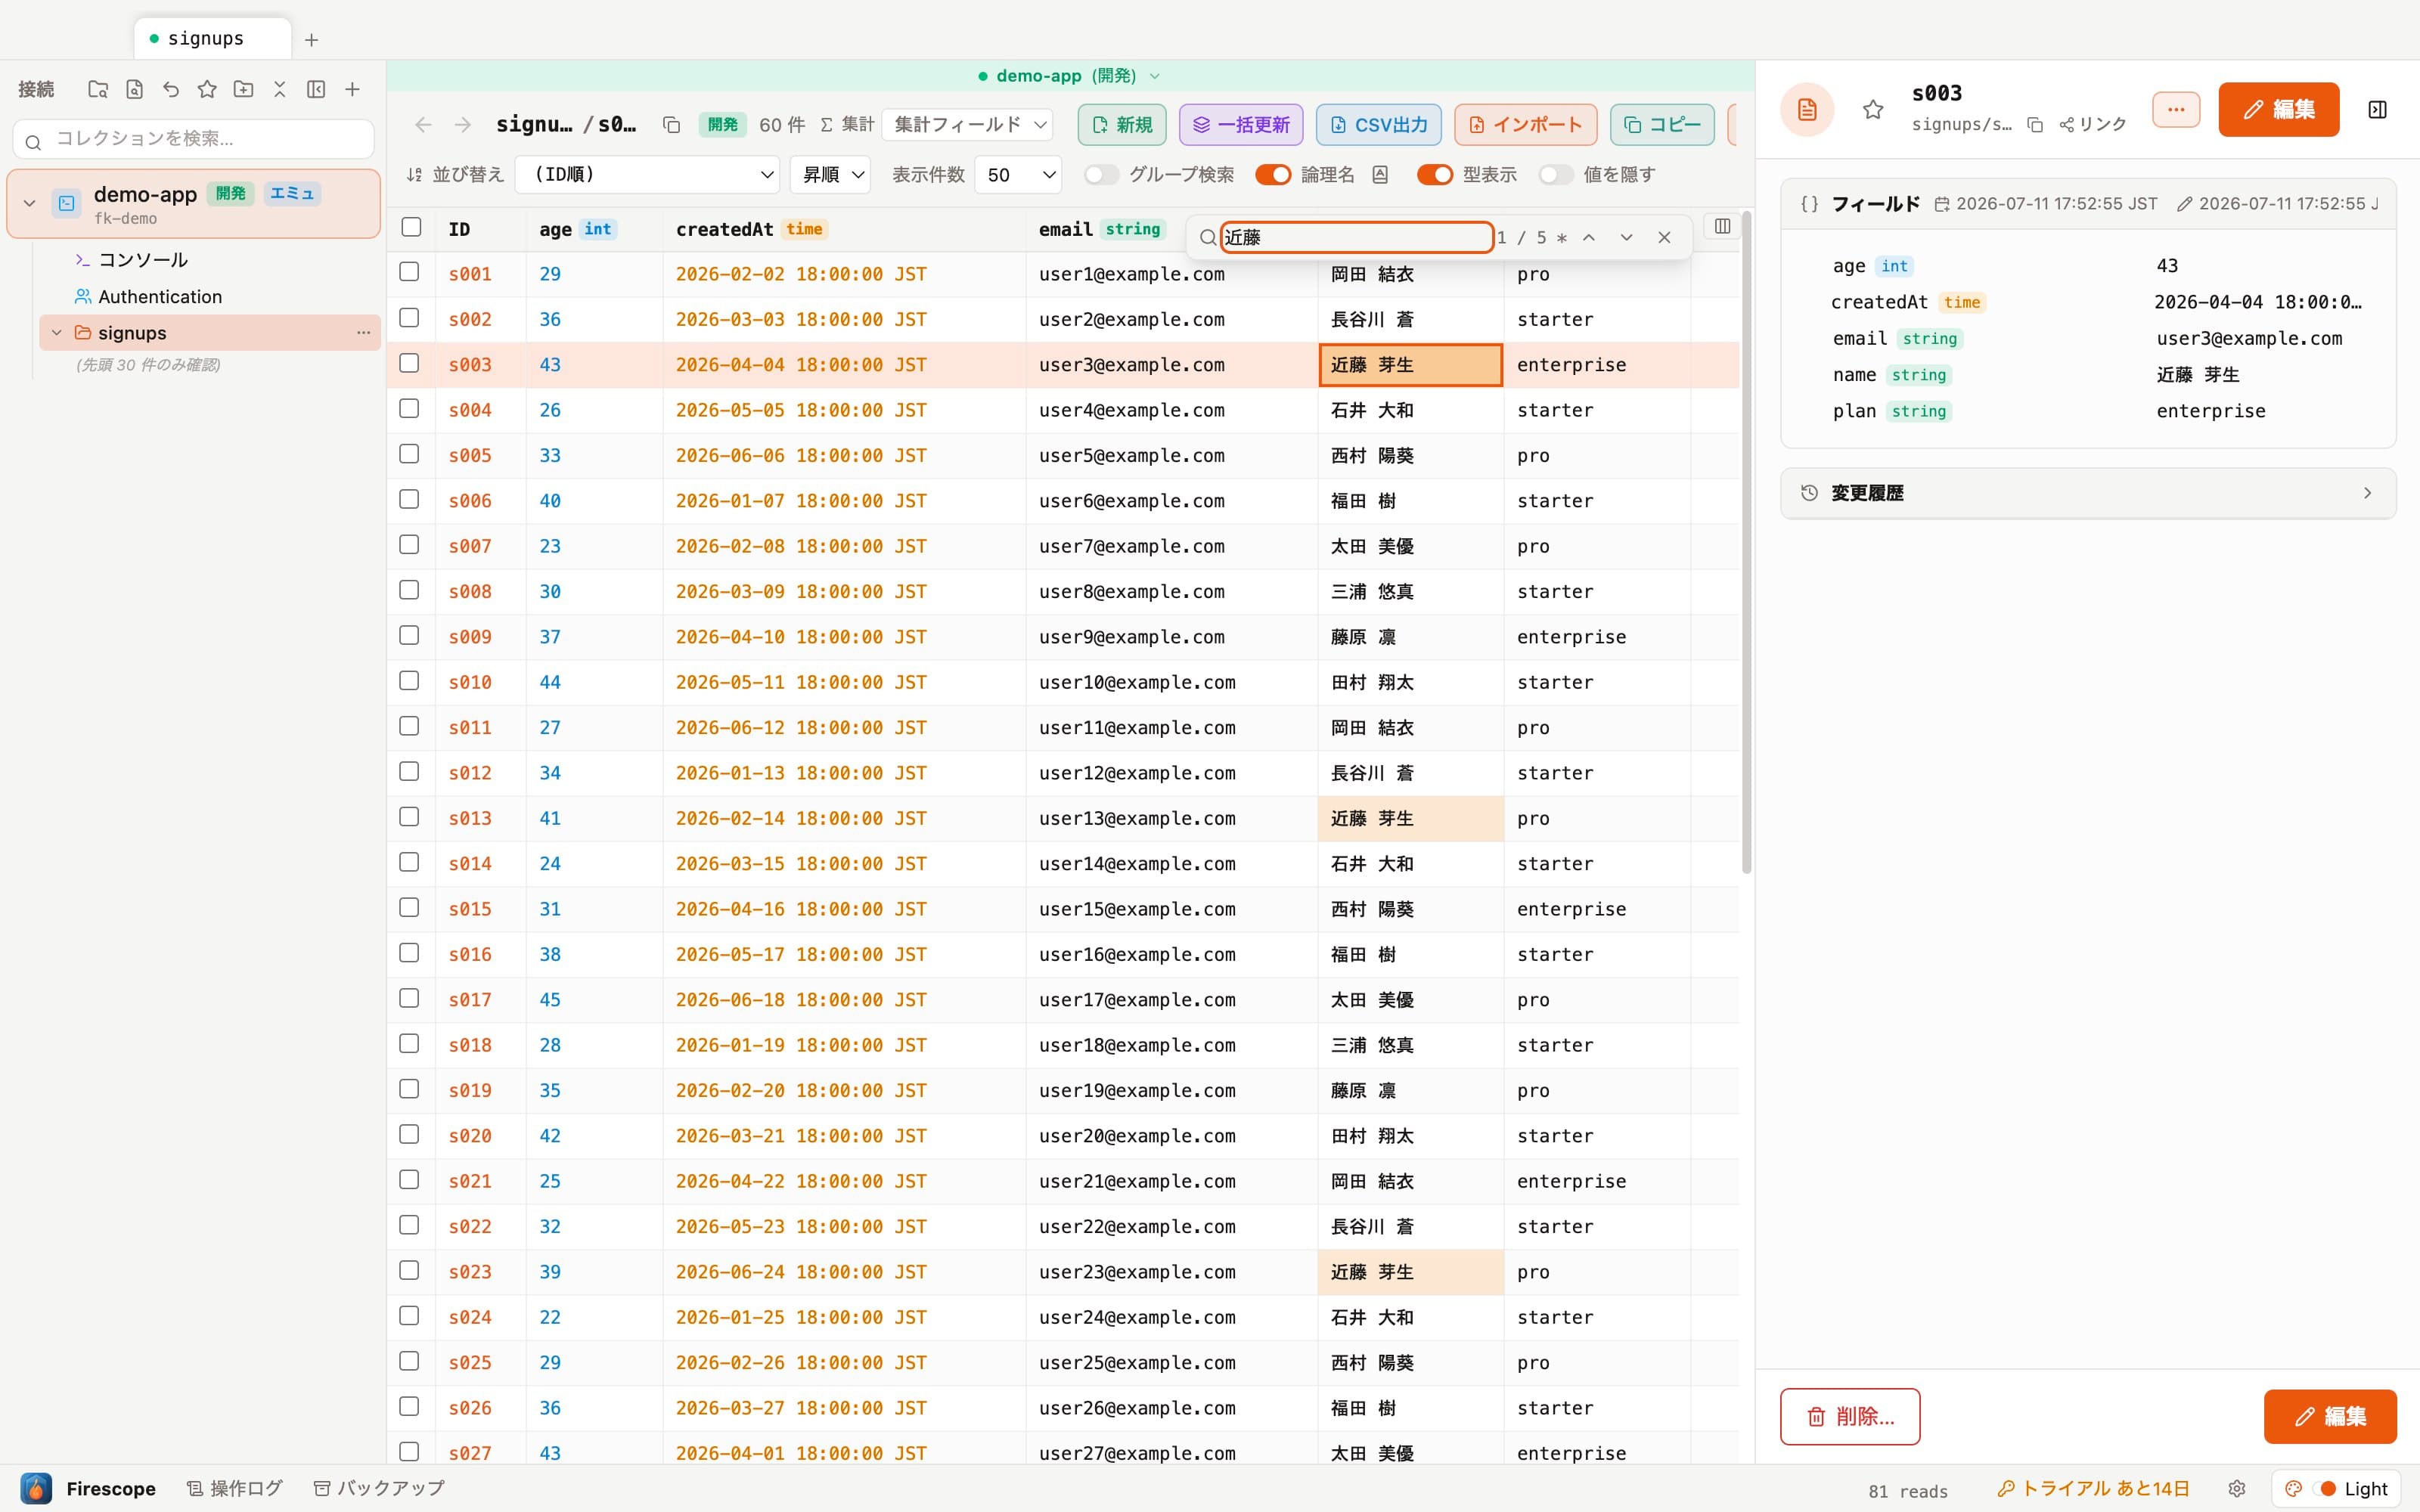Focus the コレクションを検索 input
This screenshot has height=1512, width=2420.
[x=194, y=139]
